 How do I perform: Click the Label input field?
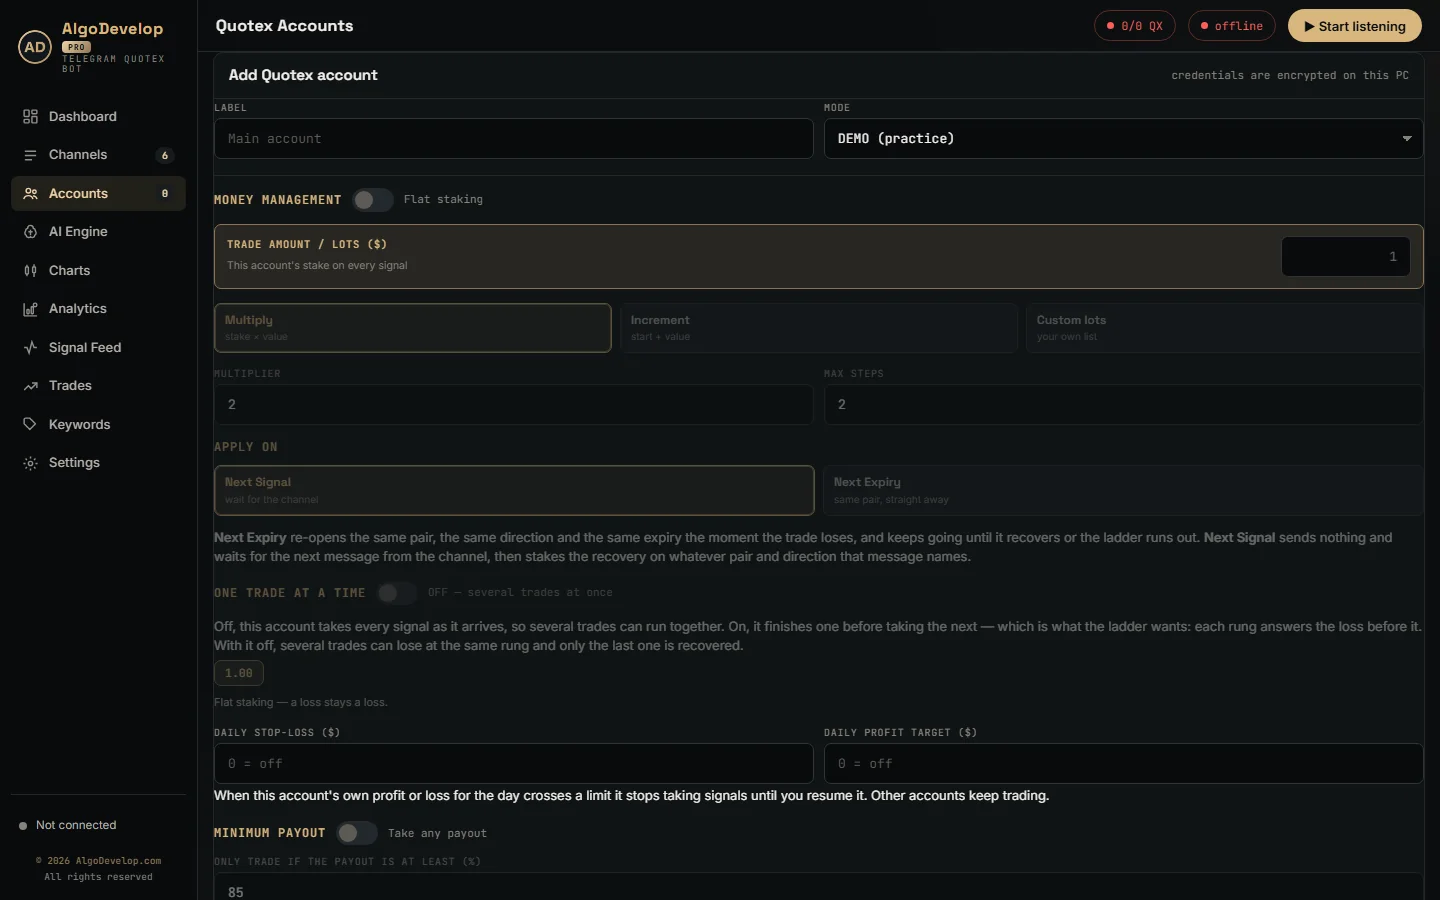(x=514, y=139)
